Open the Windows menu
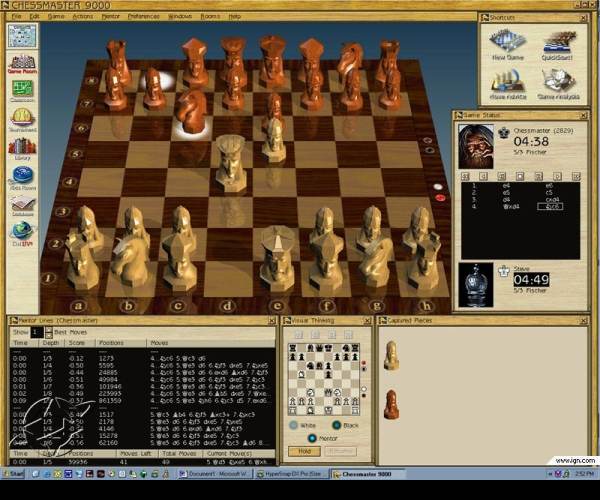The width and height of the screenshot is (600, 500). (180, 16)
